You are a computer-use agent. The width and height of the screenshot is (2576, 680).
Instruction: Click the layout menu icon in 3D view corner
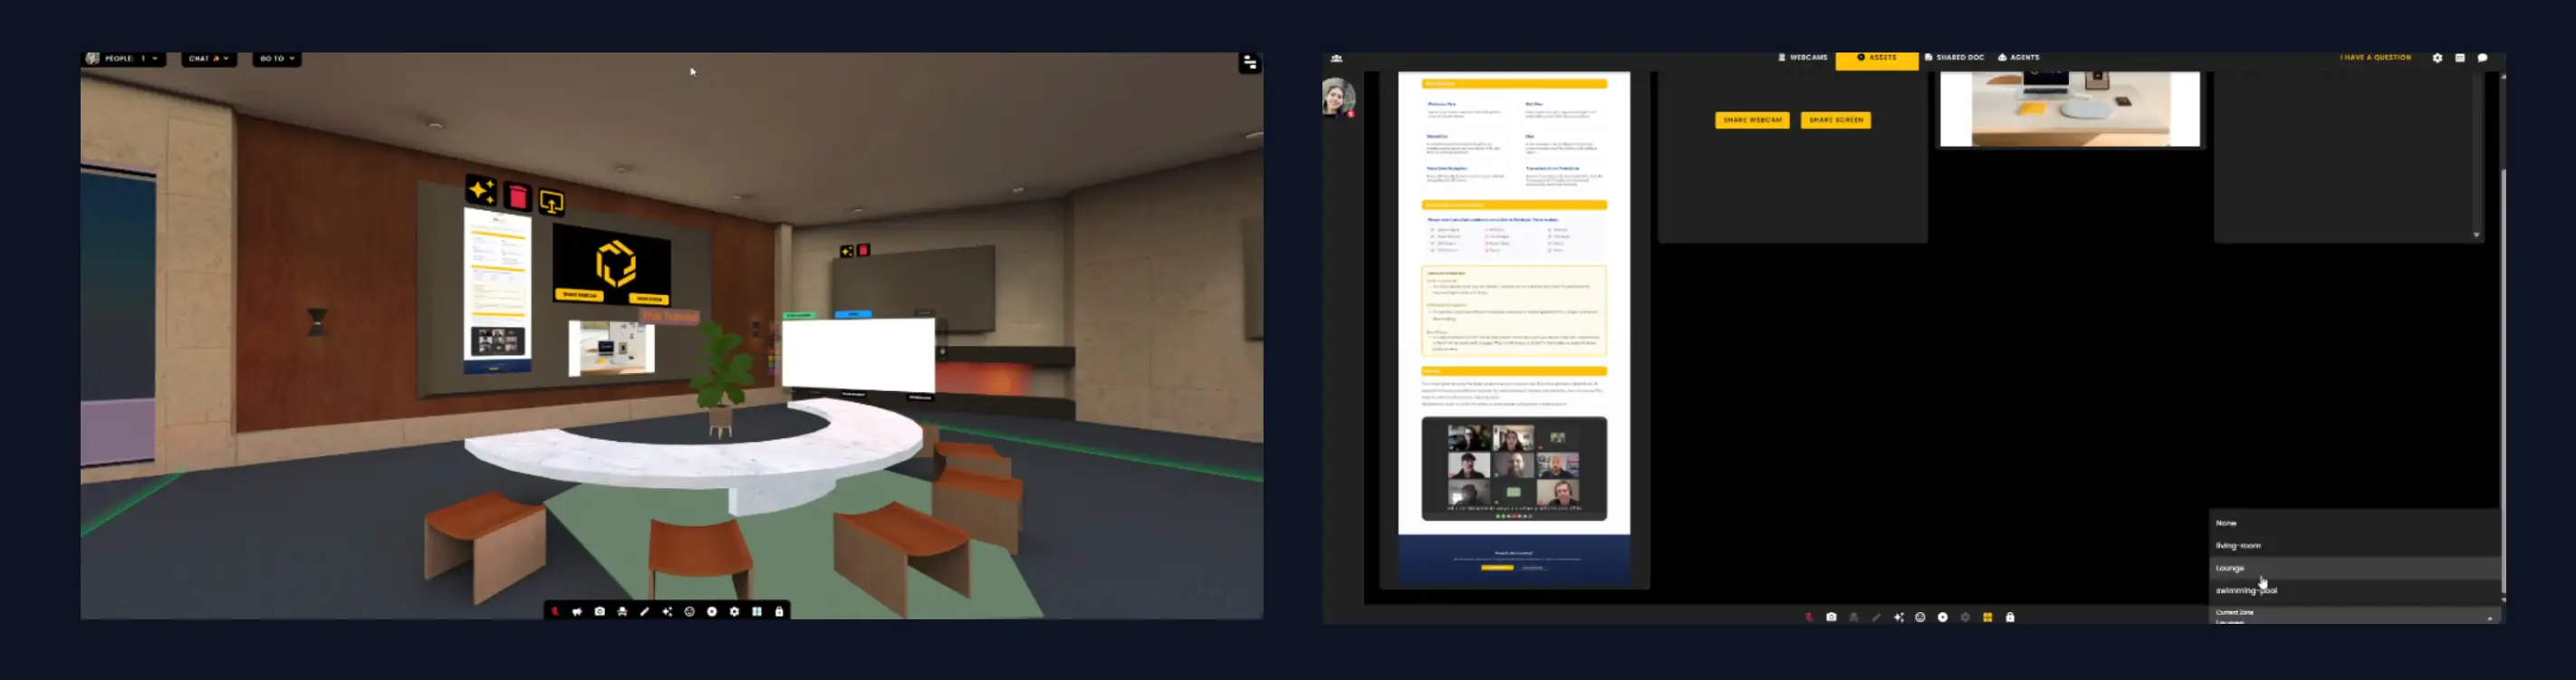coord(1249,63)
